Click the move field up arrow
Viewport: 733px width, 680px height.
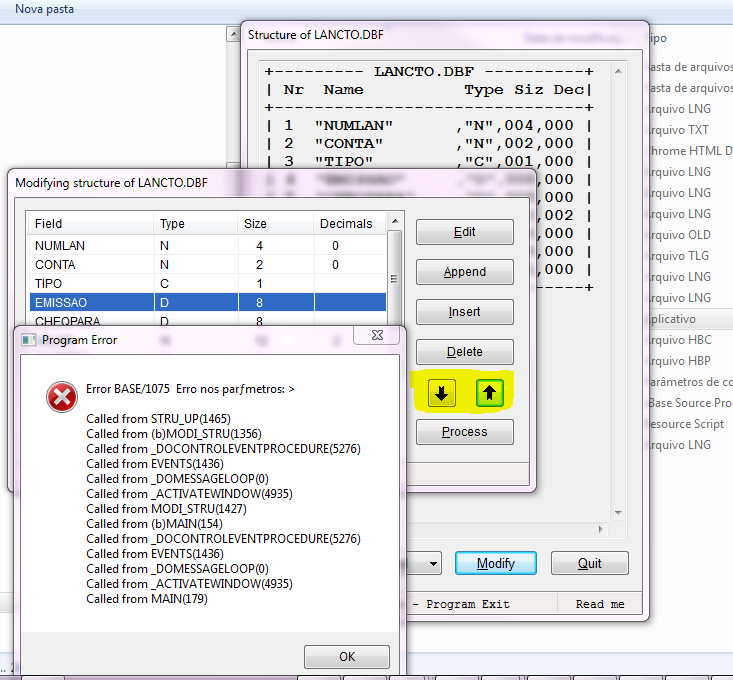[x=488, y=393]
